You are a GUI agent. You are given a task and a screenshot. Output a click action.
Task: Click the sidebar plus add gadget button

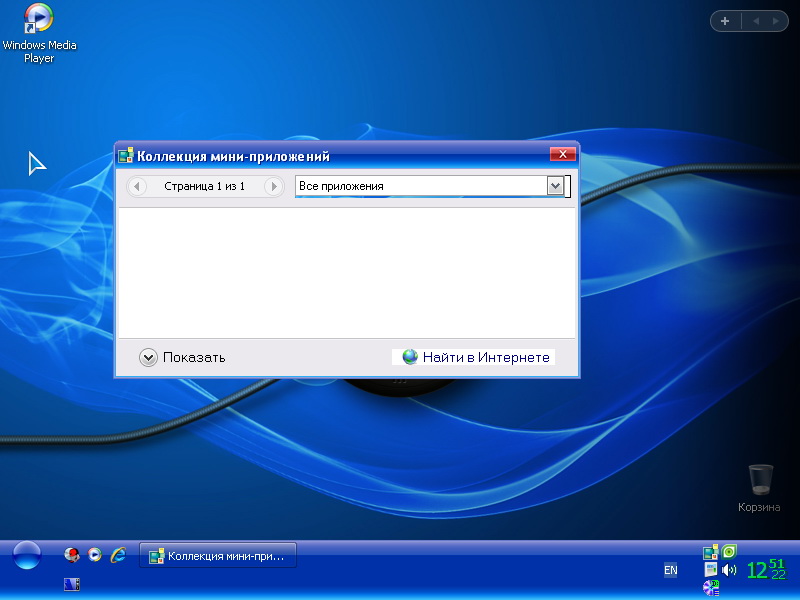(725, 21)
